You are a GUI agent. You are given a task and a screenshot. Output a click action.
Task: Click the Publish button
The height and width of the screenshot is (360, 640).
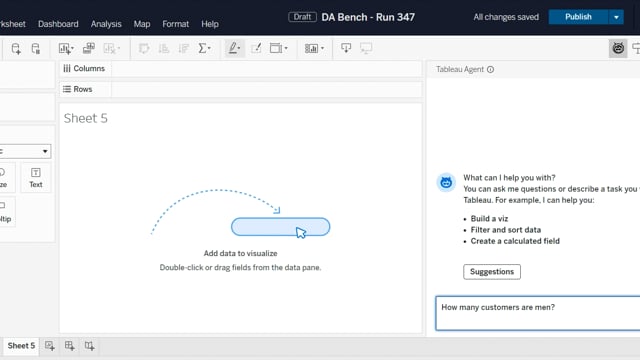578,17
